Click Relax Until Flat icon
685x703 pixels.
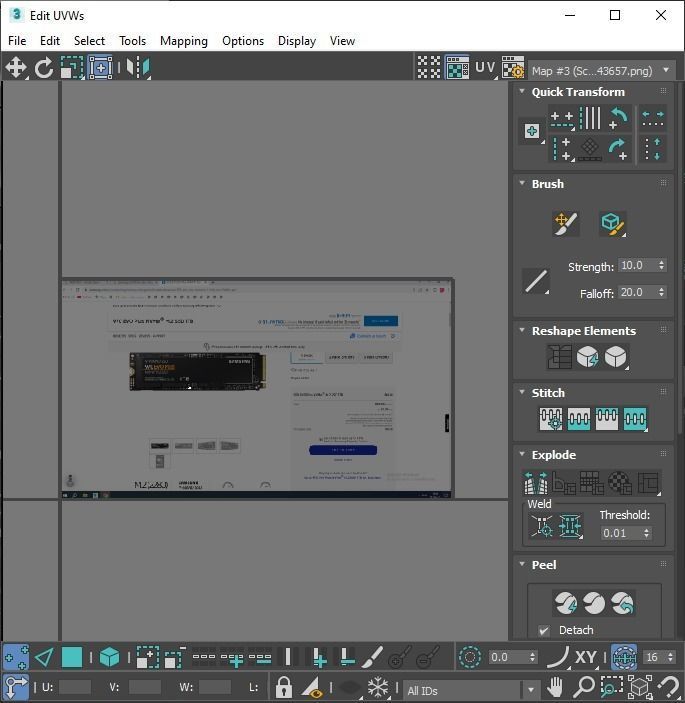588,357
